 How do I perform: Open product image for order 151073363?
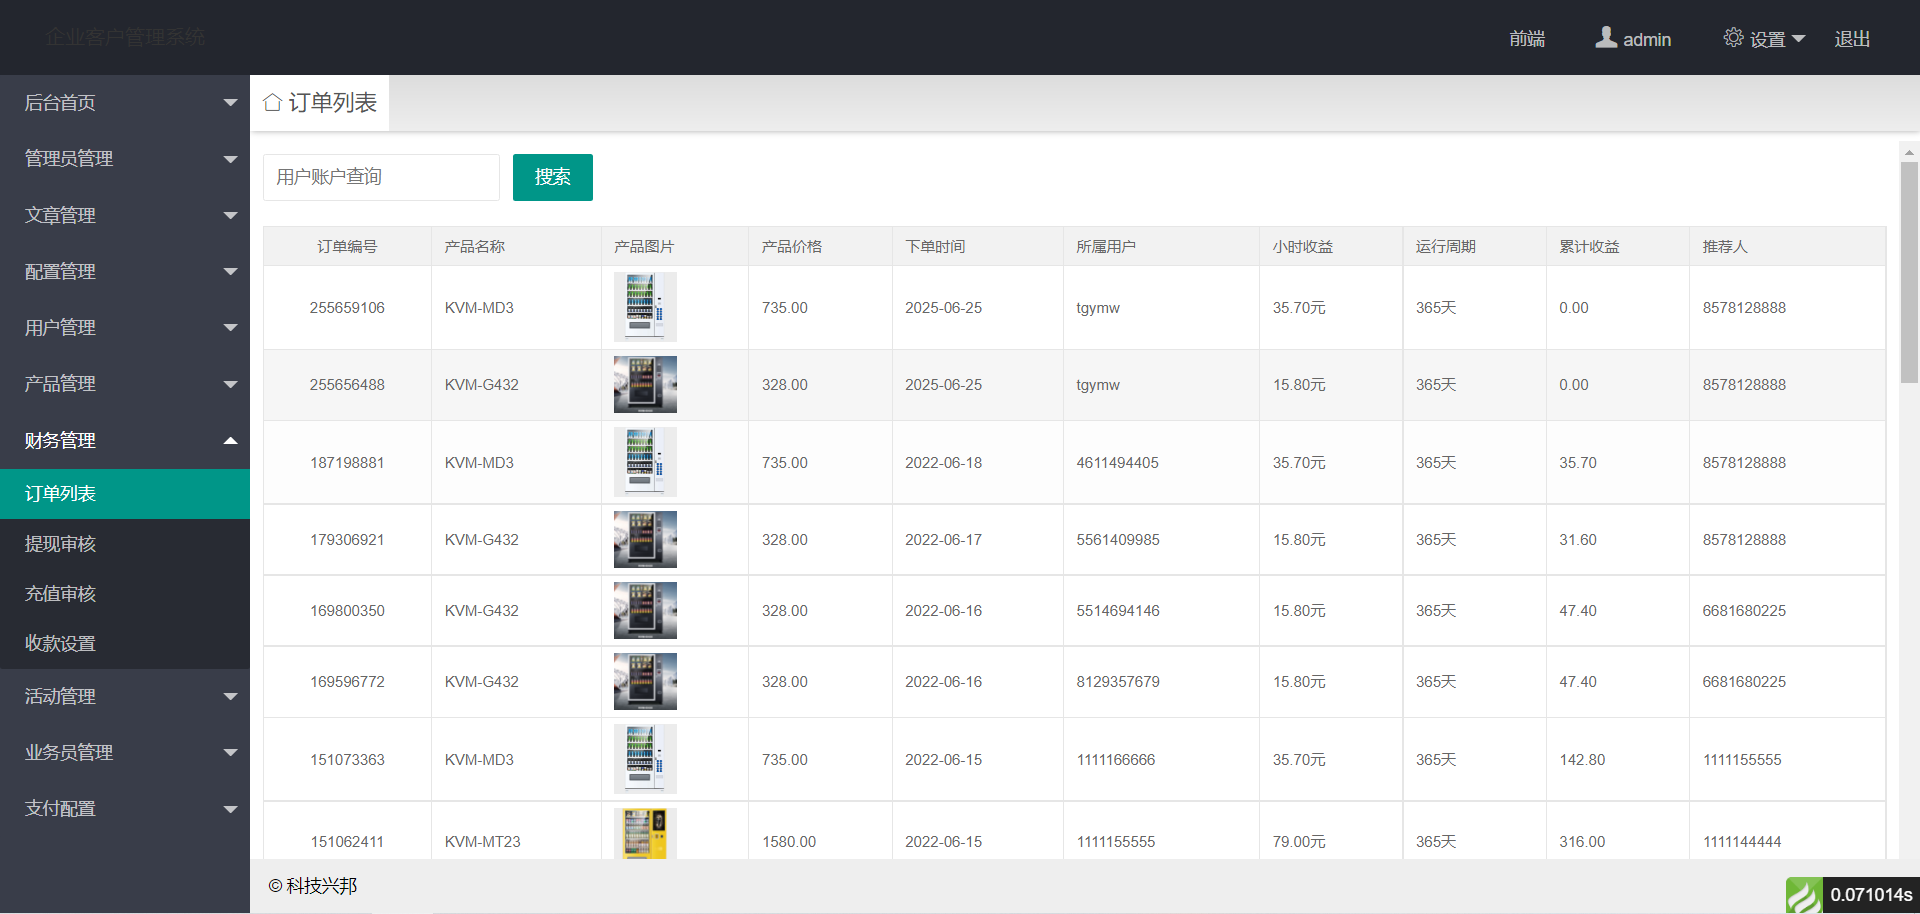(x=645, y=759)
